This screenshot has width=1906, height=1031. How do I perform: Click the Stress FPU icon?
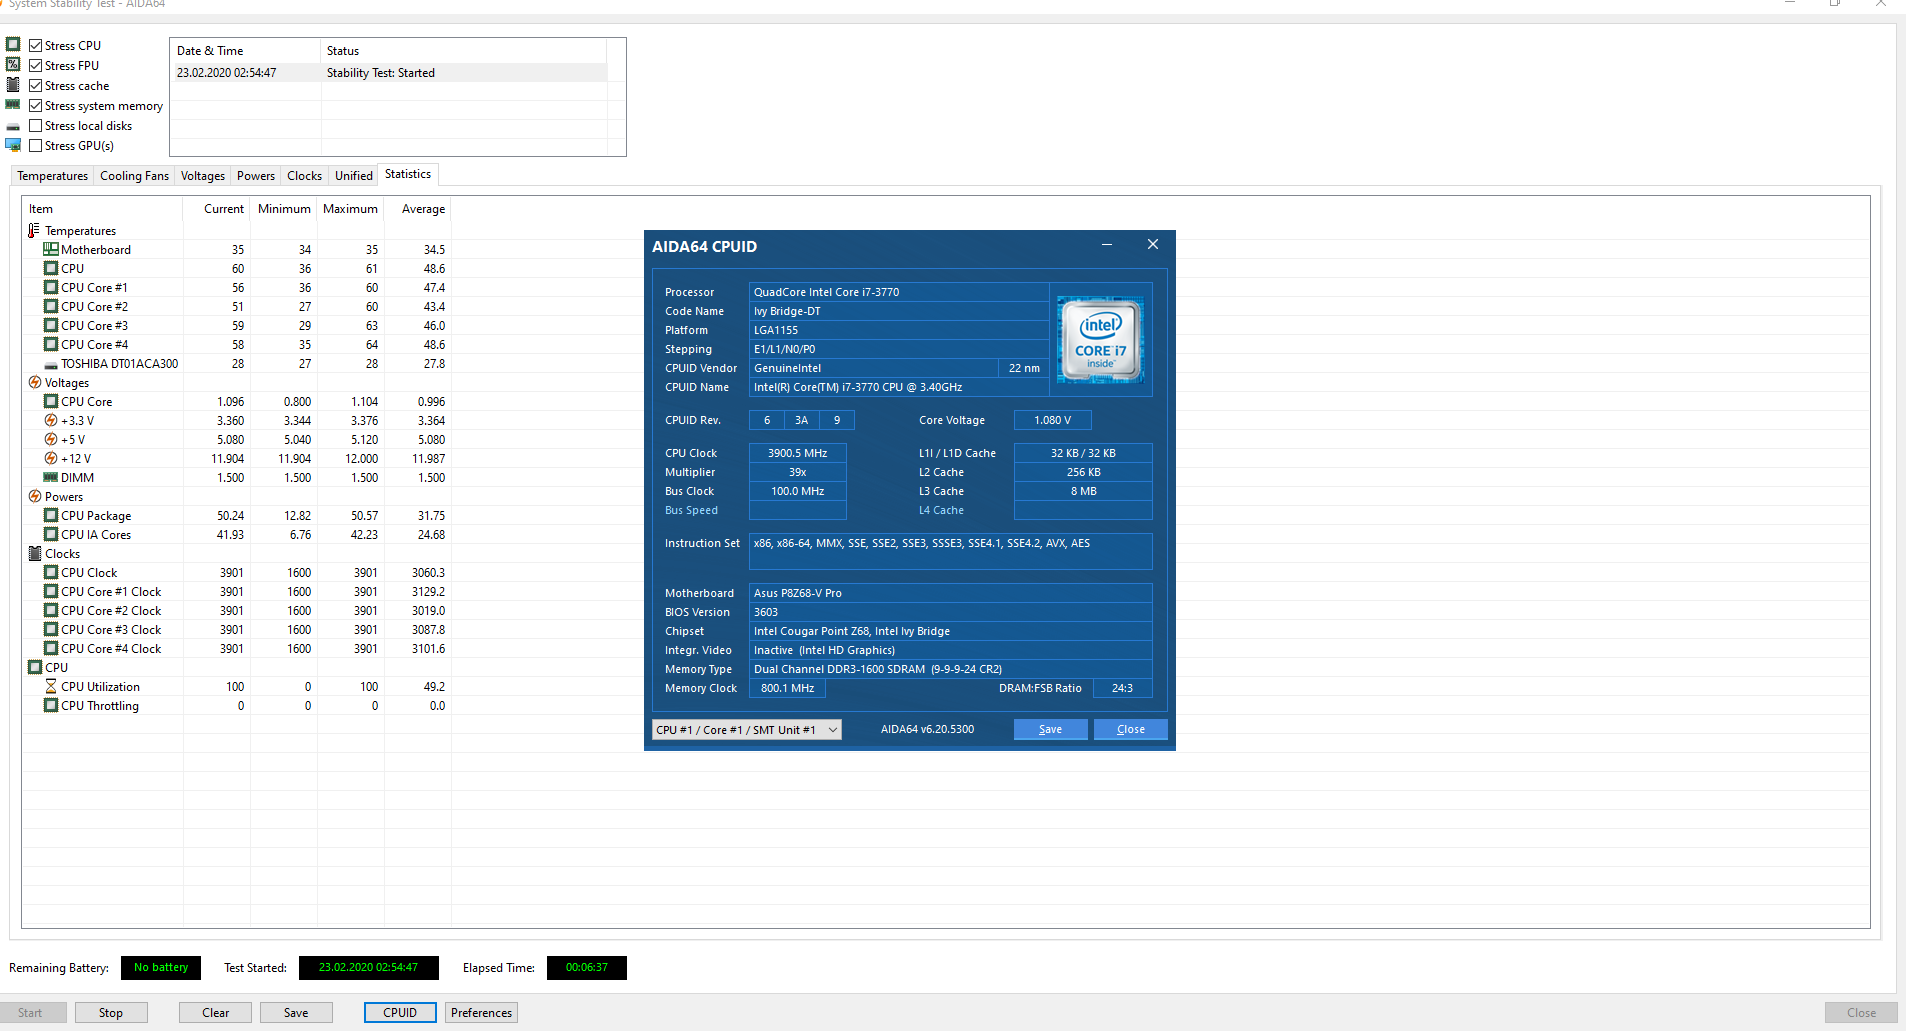tap(13, 64)
